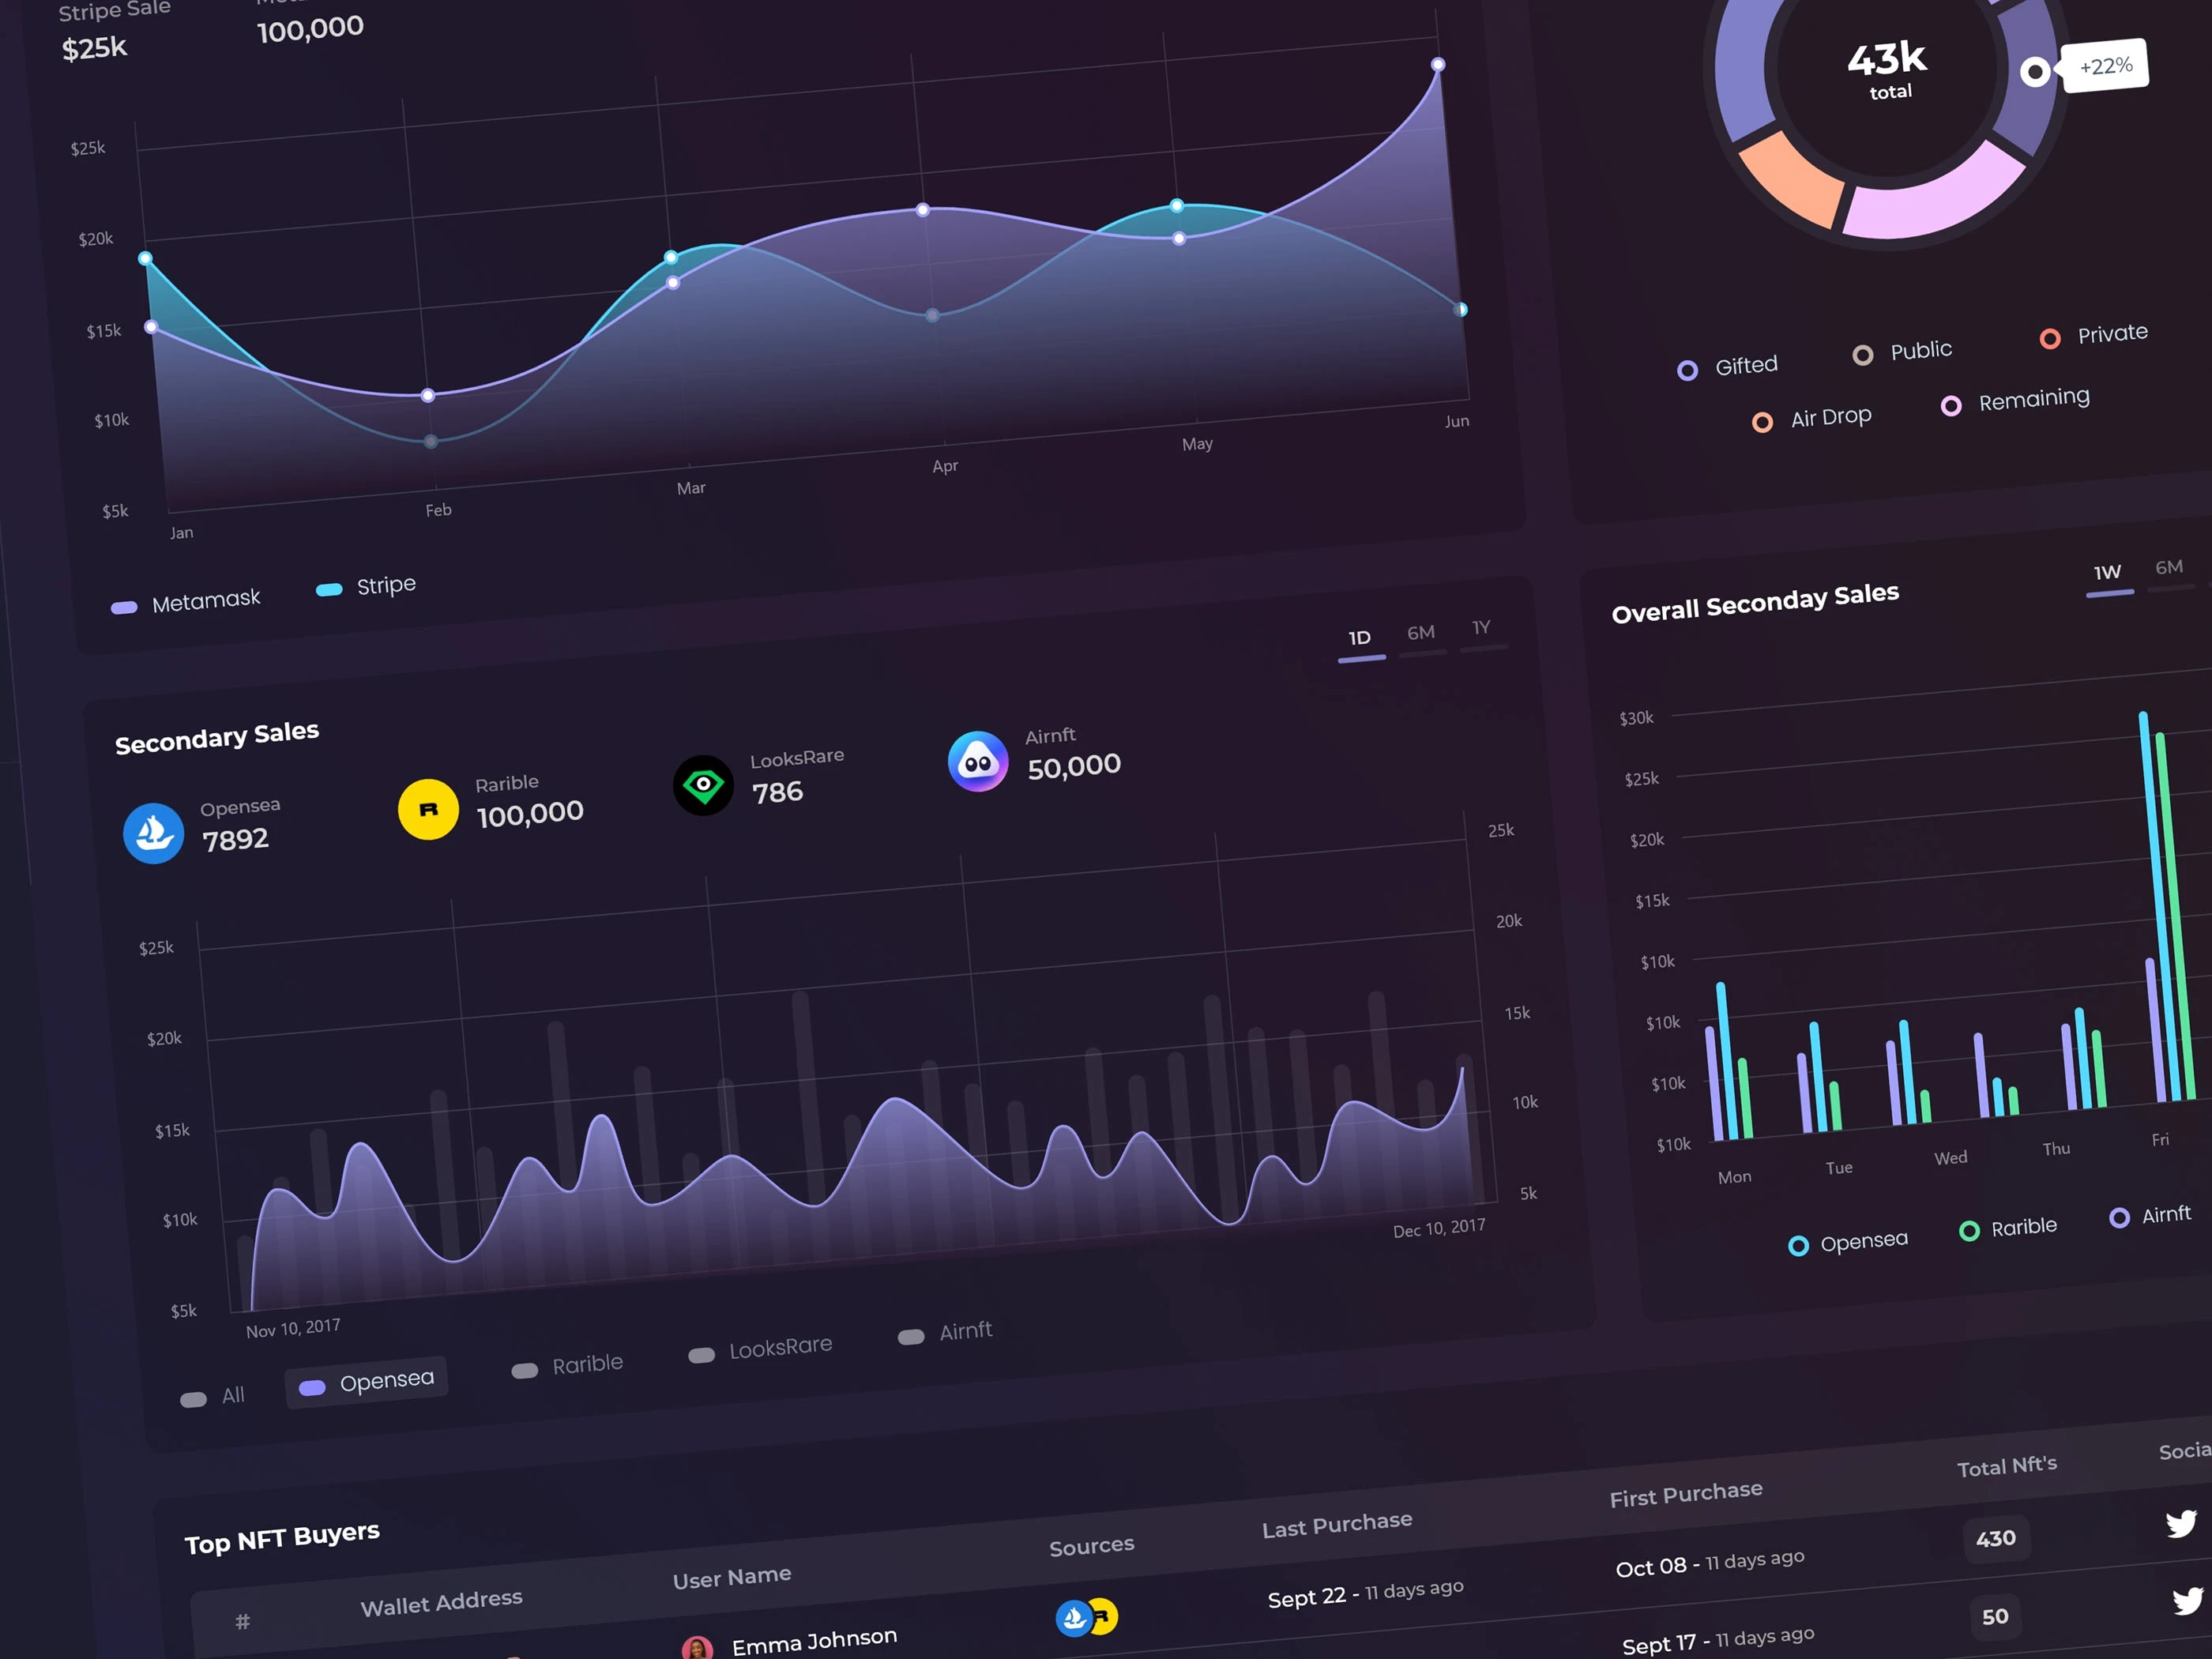
Task: Toggle Air Drop legend in donut chart
Action: tap(1812, 419)
